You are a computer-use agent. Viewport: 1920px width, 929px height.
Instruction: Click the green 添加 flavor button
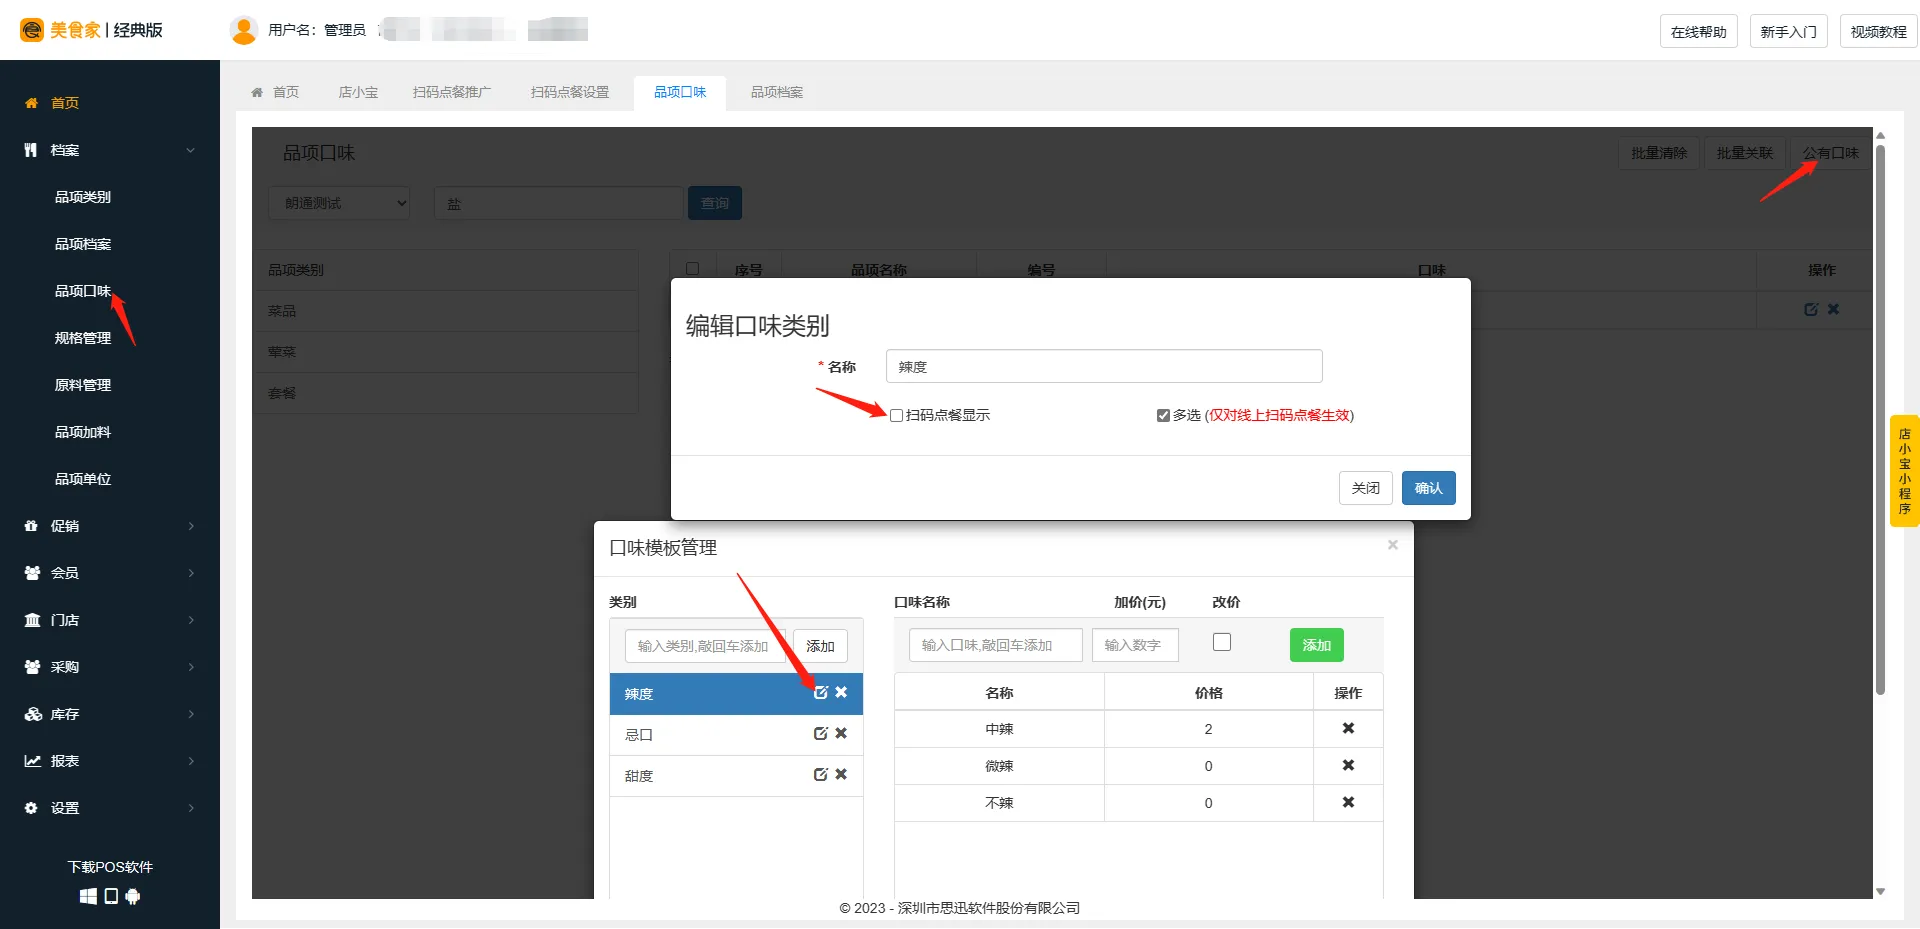[x=1316, y=646]
